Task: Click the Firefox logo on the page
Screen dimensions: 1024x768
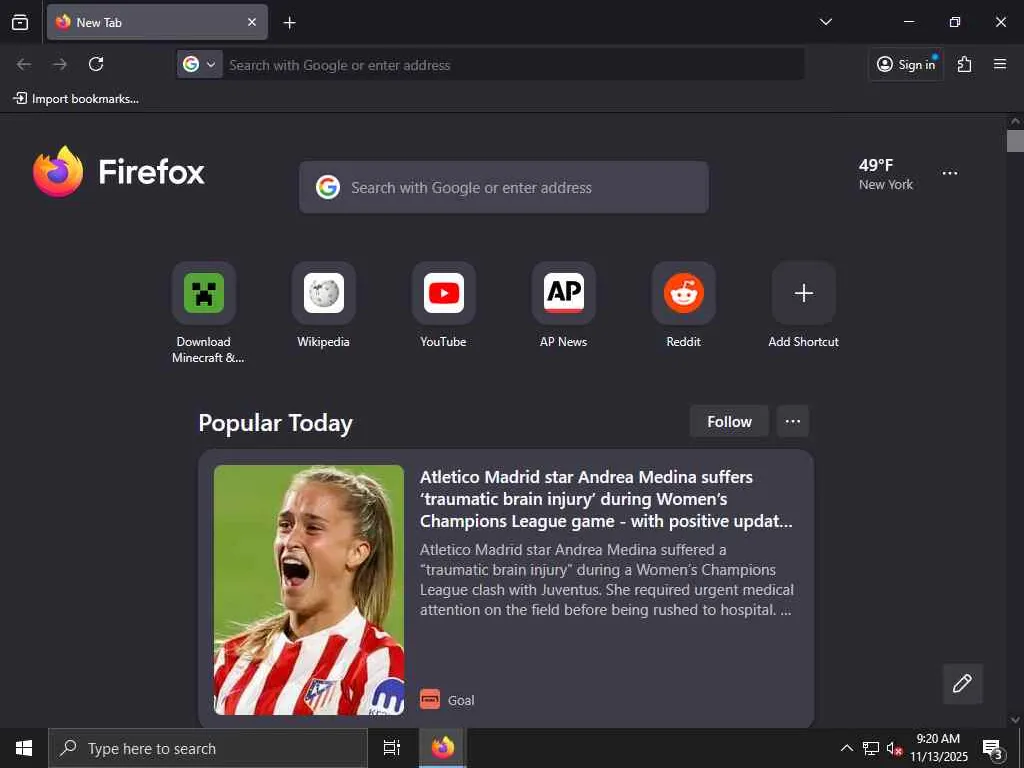Action: [x=118, y=172]
